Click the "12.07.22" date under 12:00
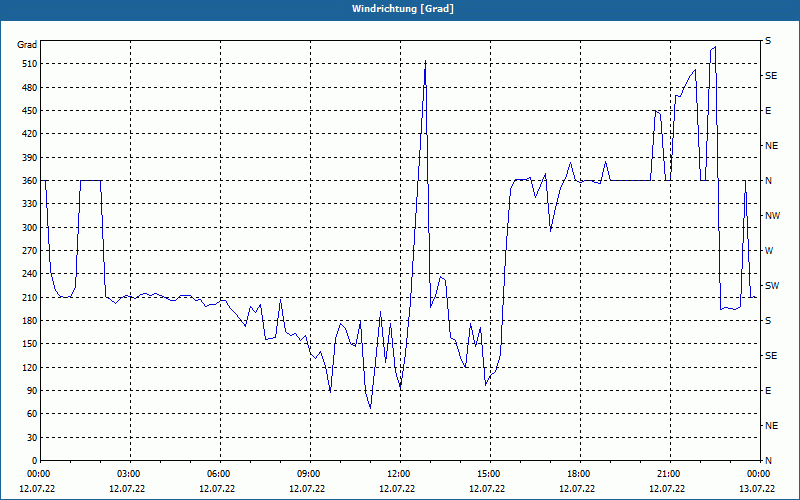Image resolution: width=800 pixels, height=500 pixels. (x=397, y=489)
